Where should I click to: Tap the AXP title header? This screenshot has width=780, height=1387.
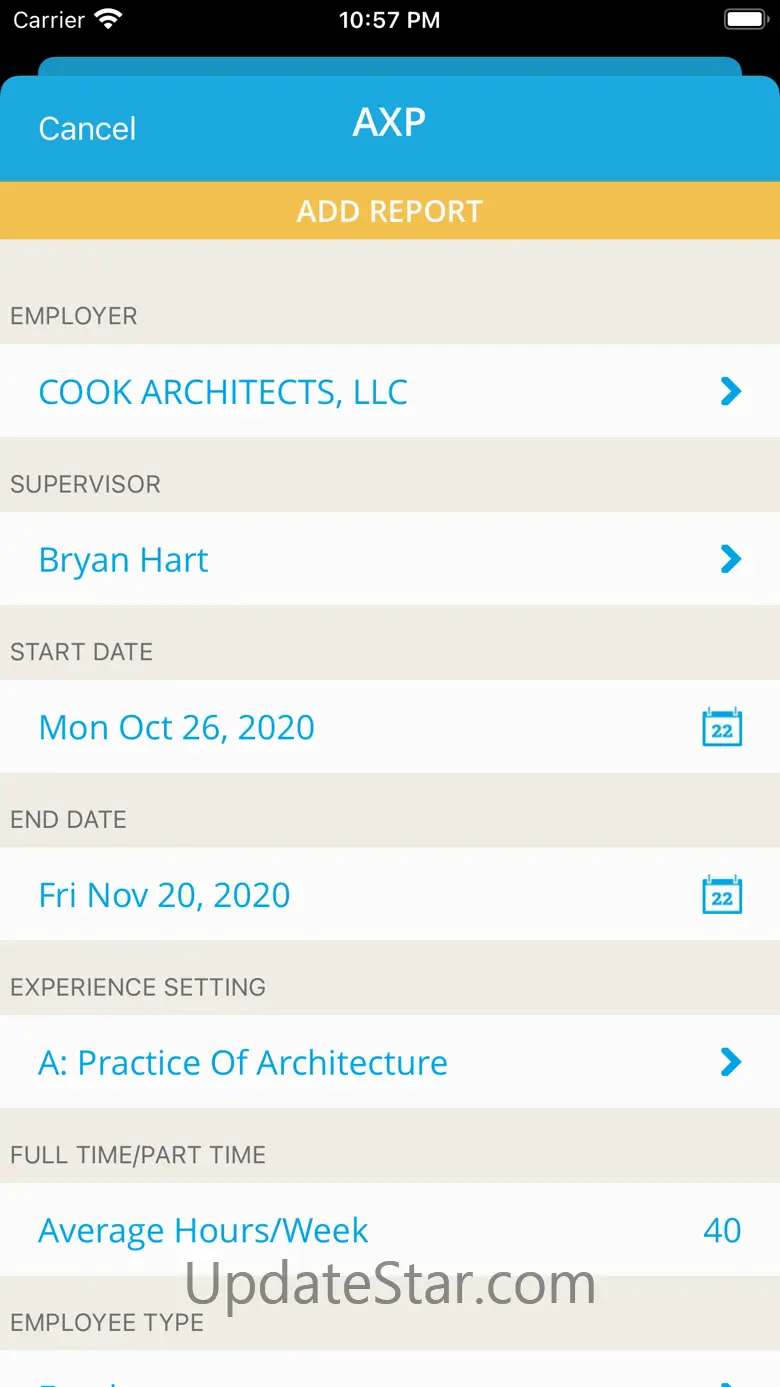coord(389,122)
